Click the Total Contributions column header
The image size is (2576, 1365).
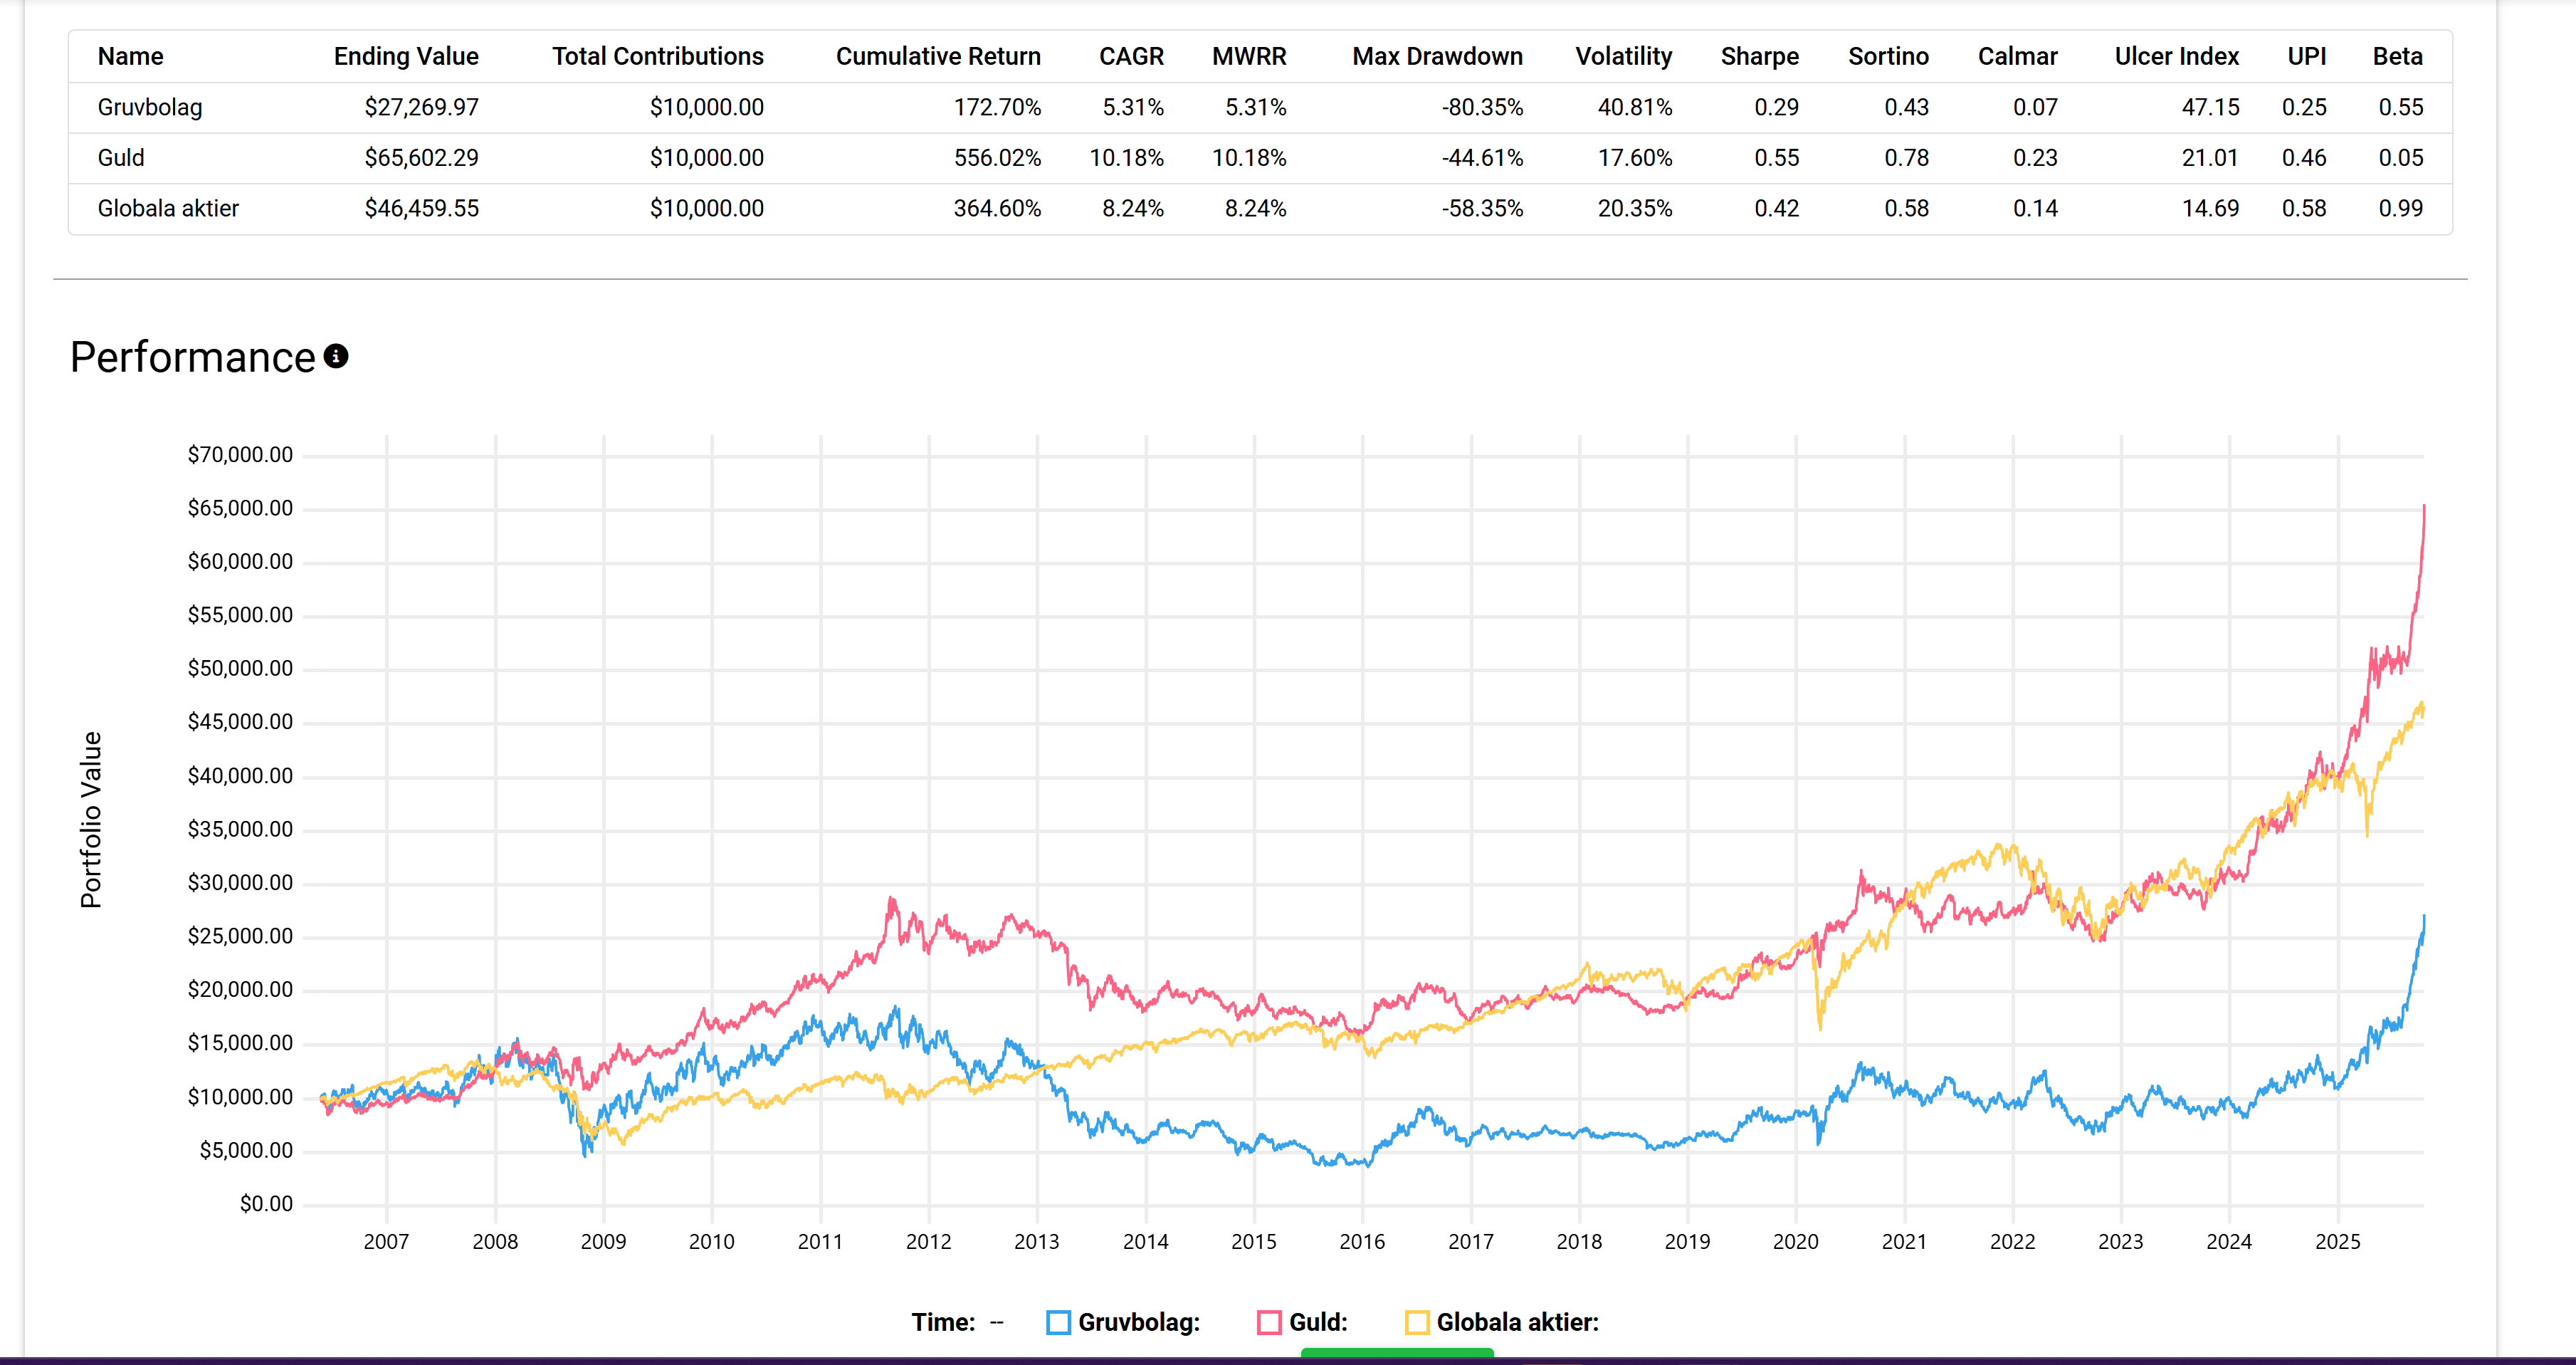657,57
